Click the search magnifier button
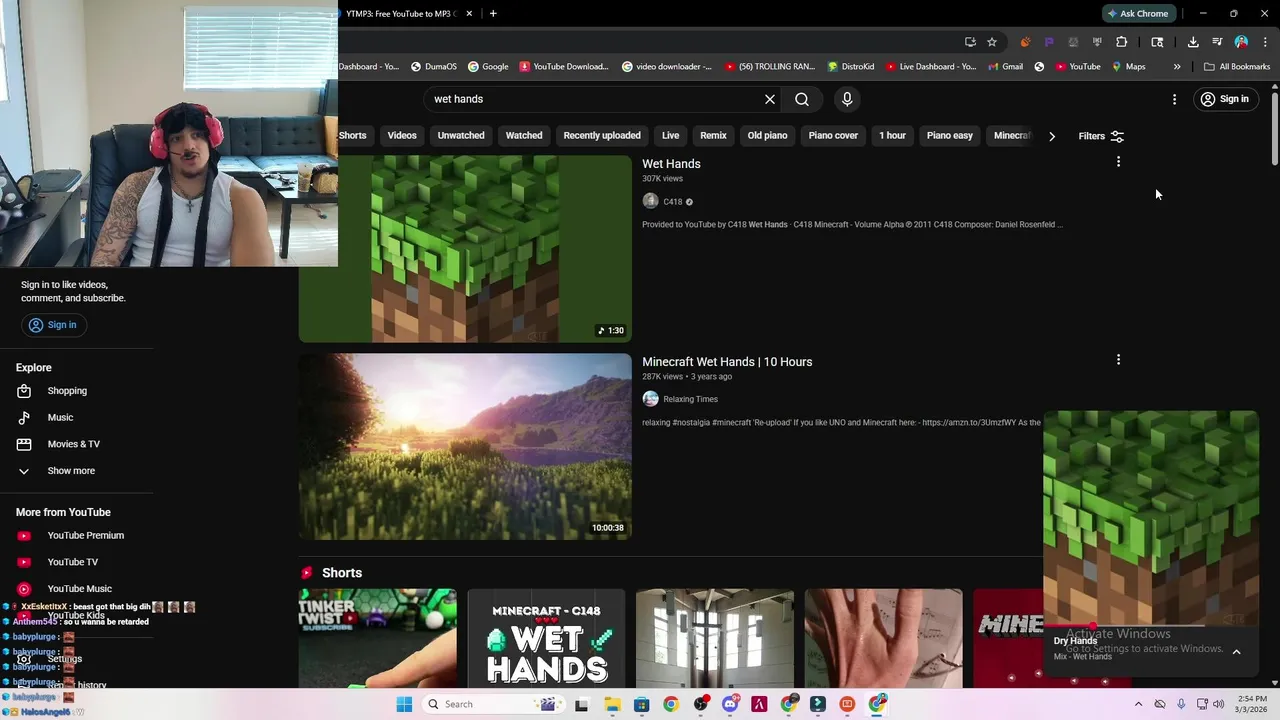The height and width of the screenshot is (720, 1280). click(x=802, y=99)
